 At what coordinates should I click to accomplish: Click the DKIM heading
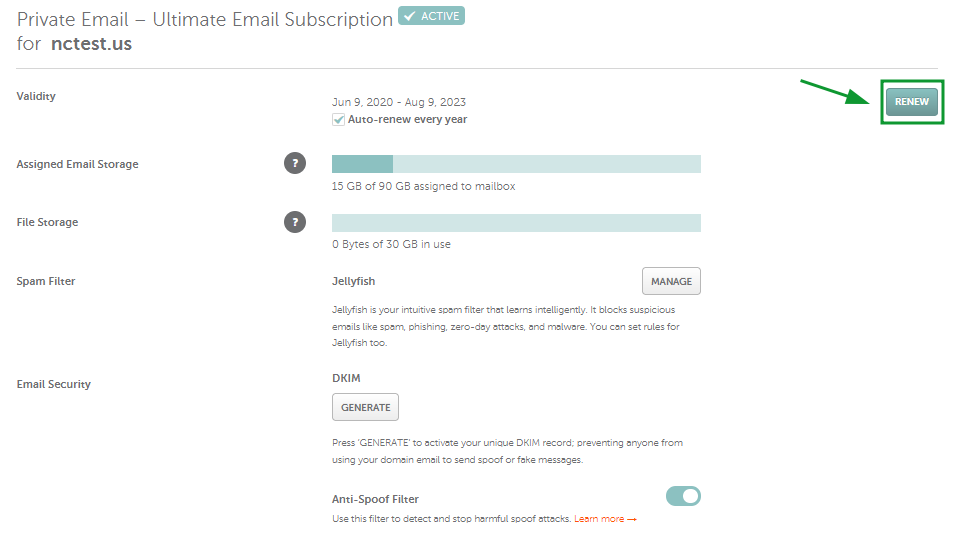click(346, 378)
